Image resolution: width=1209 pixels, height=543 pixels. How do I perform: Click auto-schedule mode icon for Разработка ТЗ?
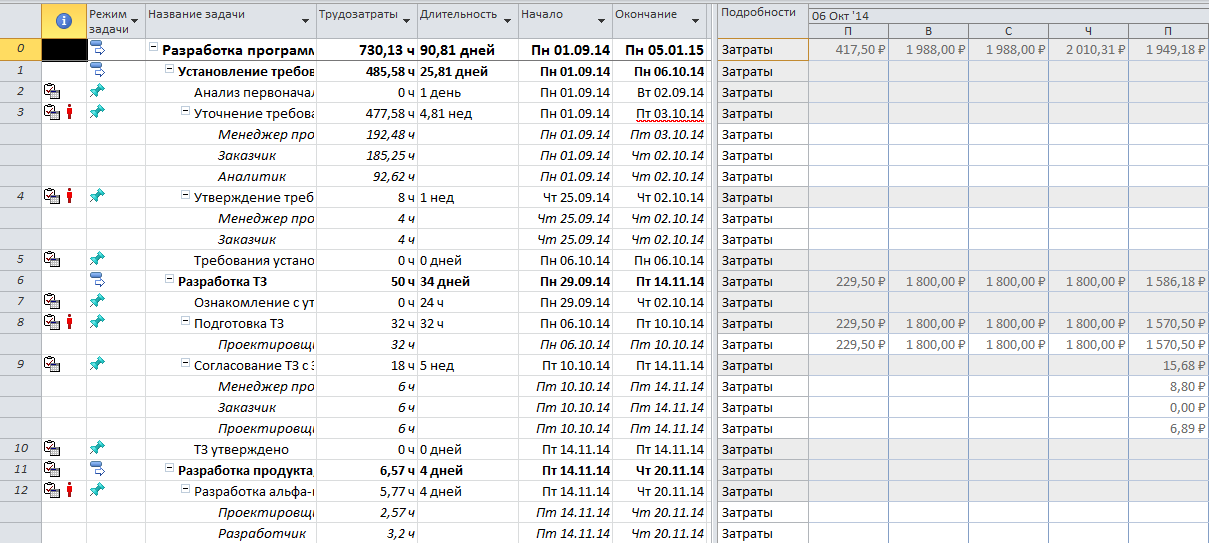point(98,281)
